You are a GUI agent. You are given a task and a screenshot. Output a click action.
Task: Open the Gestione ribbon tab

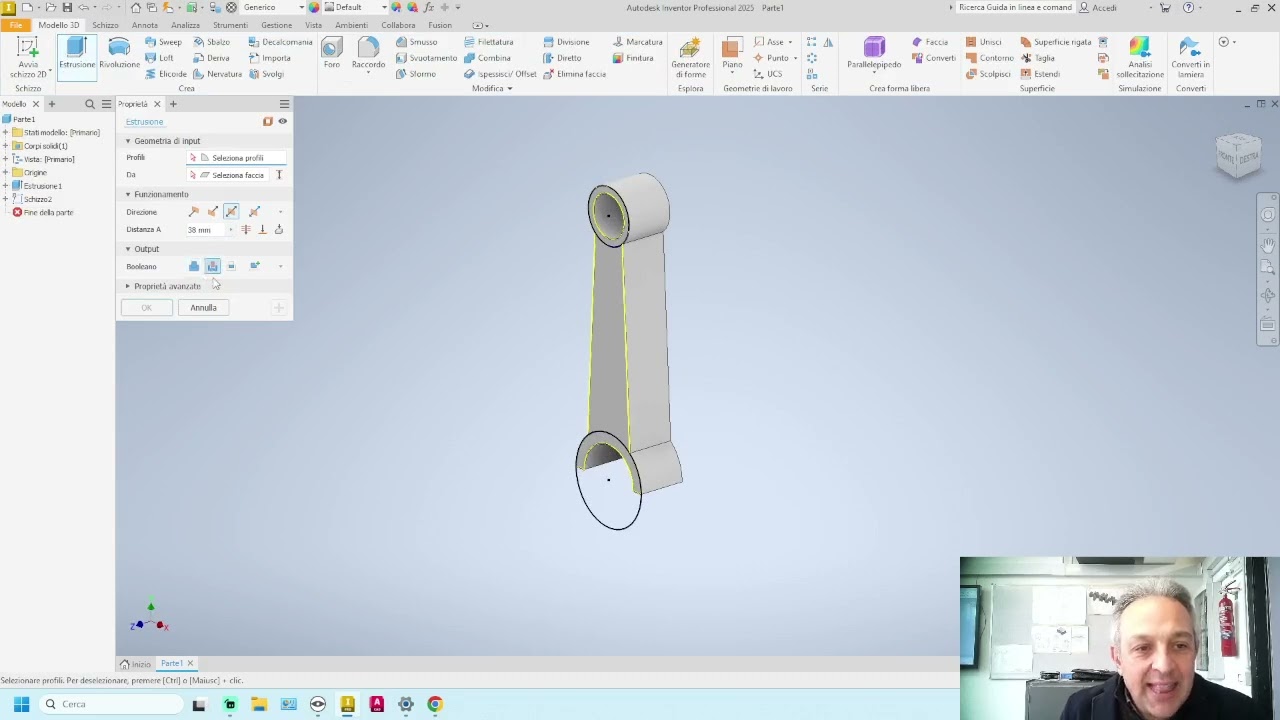click(x=276, y=25)
